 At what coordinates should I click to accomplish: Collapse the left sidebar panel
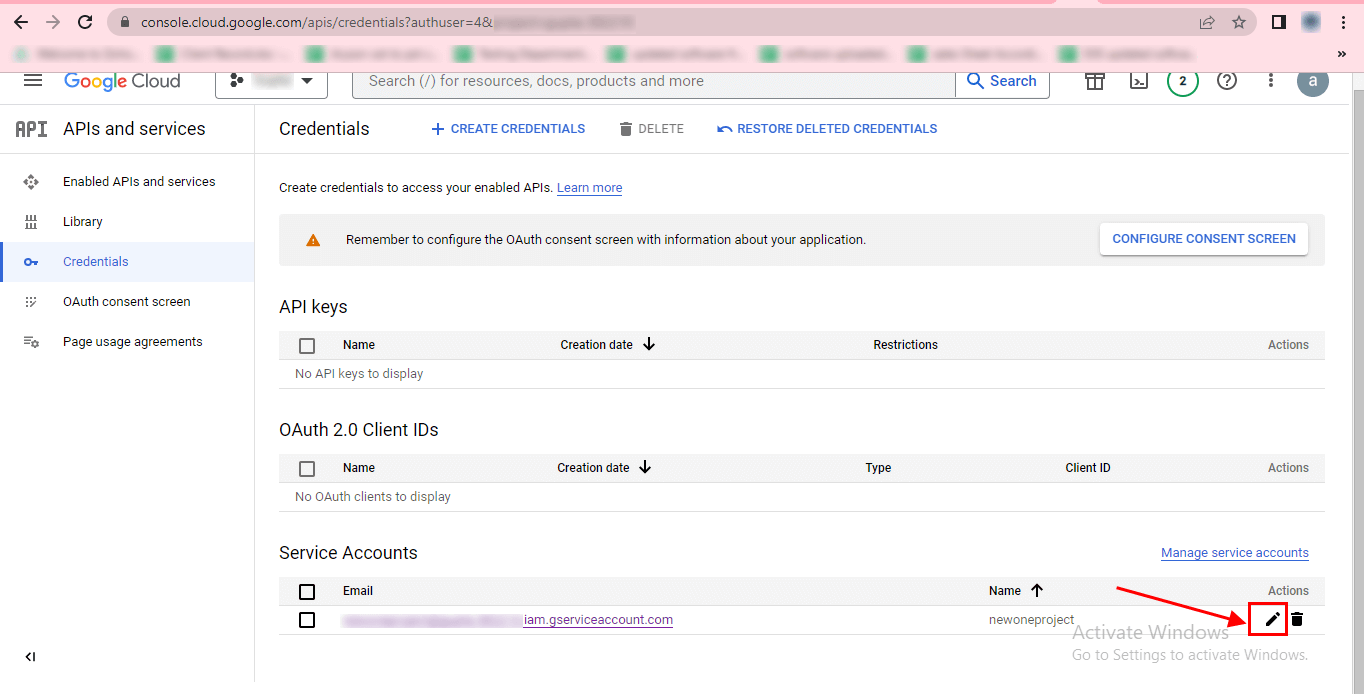pos(30,657)
